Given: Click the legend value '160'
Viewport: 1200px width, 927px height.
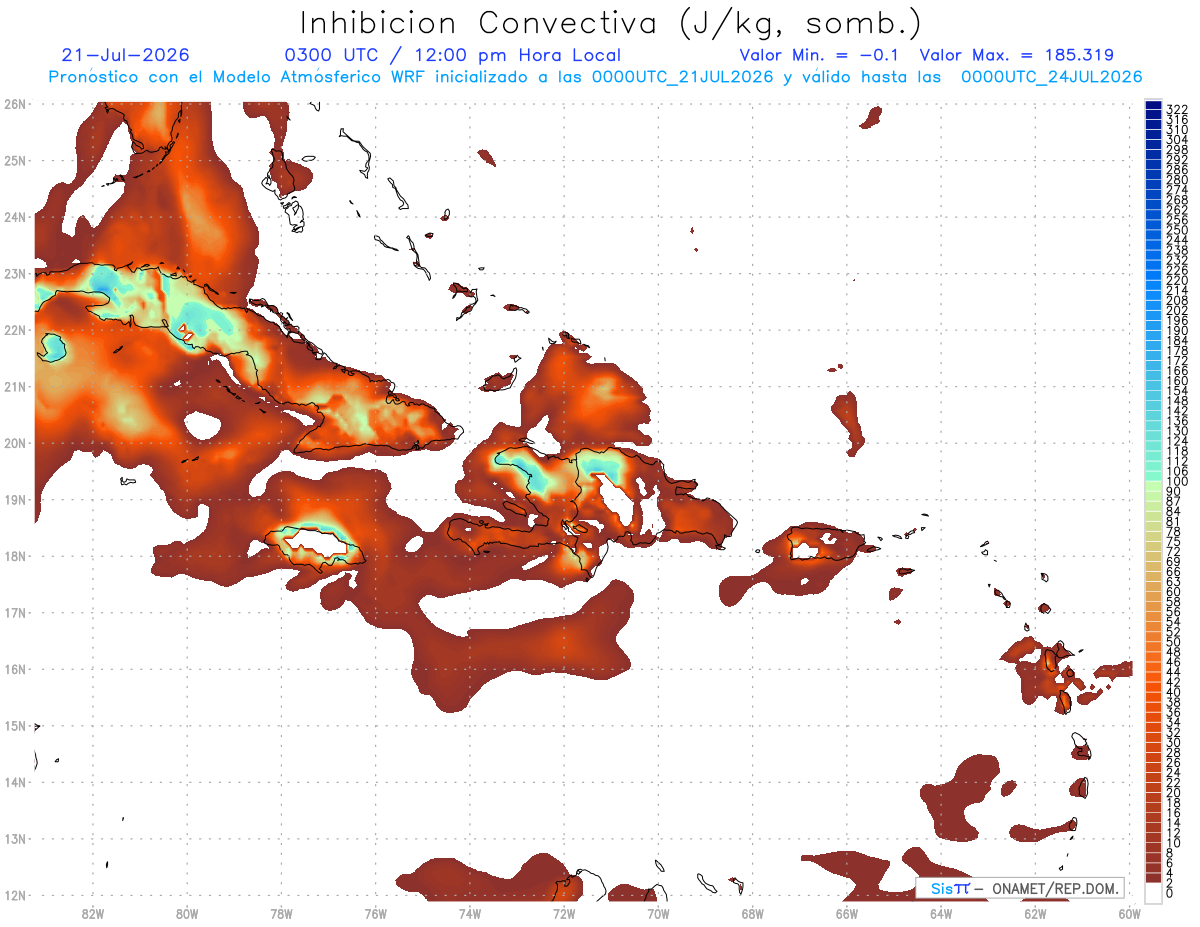Looking at the screenshot, I should pyautogui.click(x=1177, y=380).
